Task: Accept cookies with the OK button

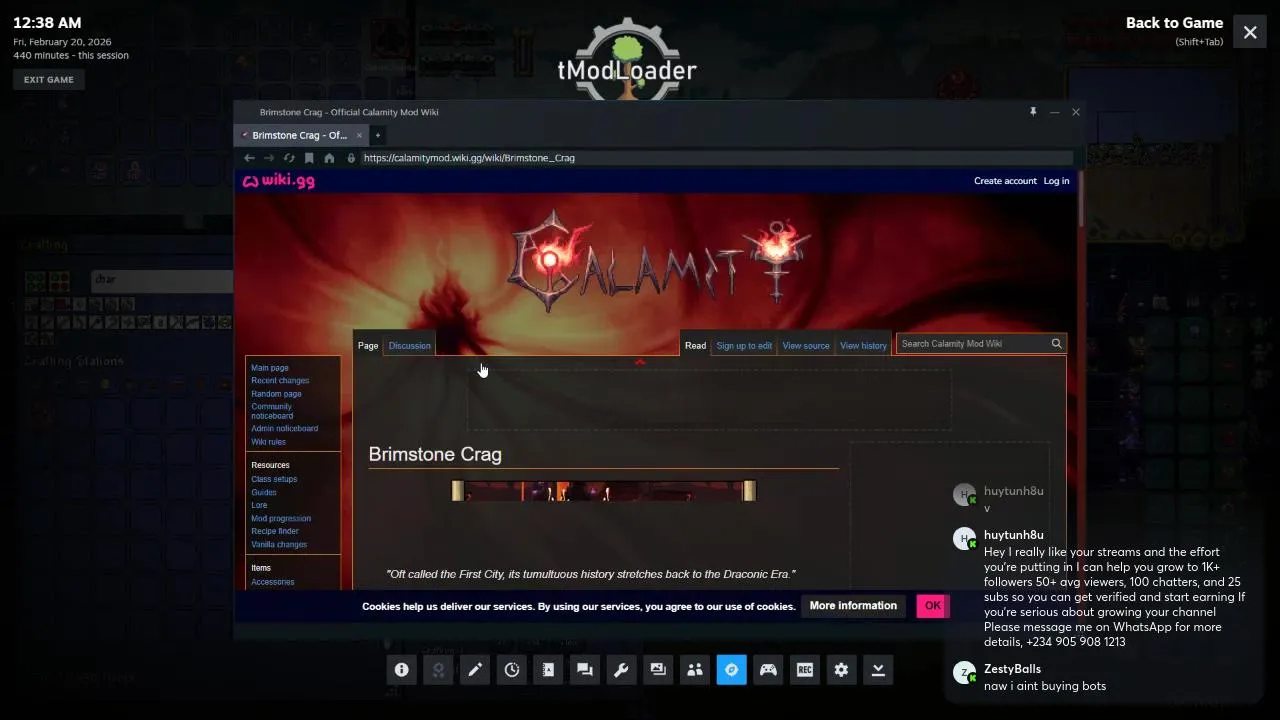Action: 933,606
